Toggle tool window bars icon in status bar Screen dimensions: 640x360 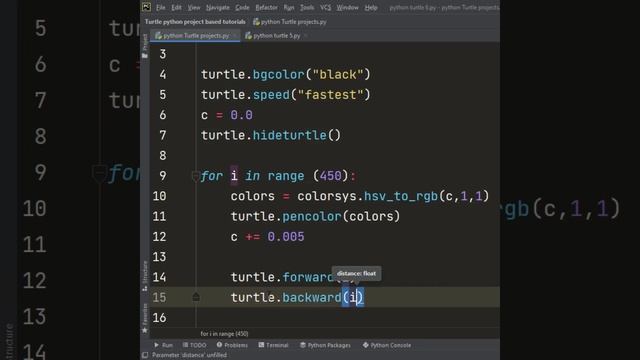(x=145, y=355)
